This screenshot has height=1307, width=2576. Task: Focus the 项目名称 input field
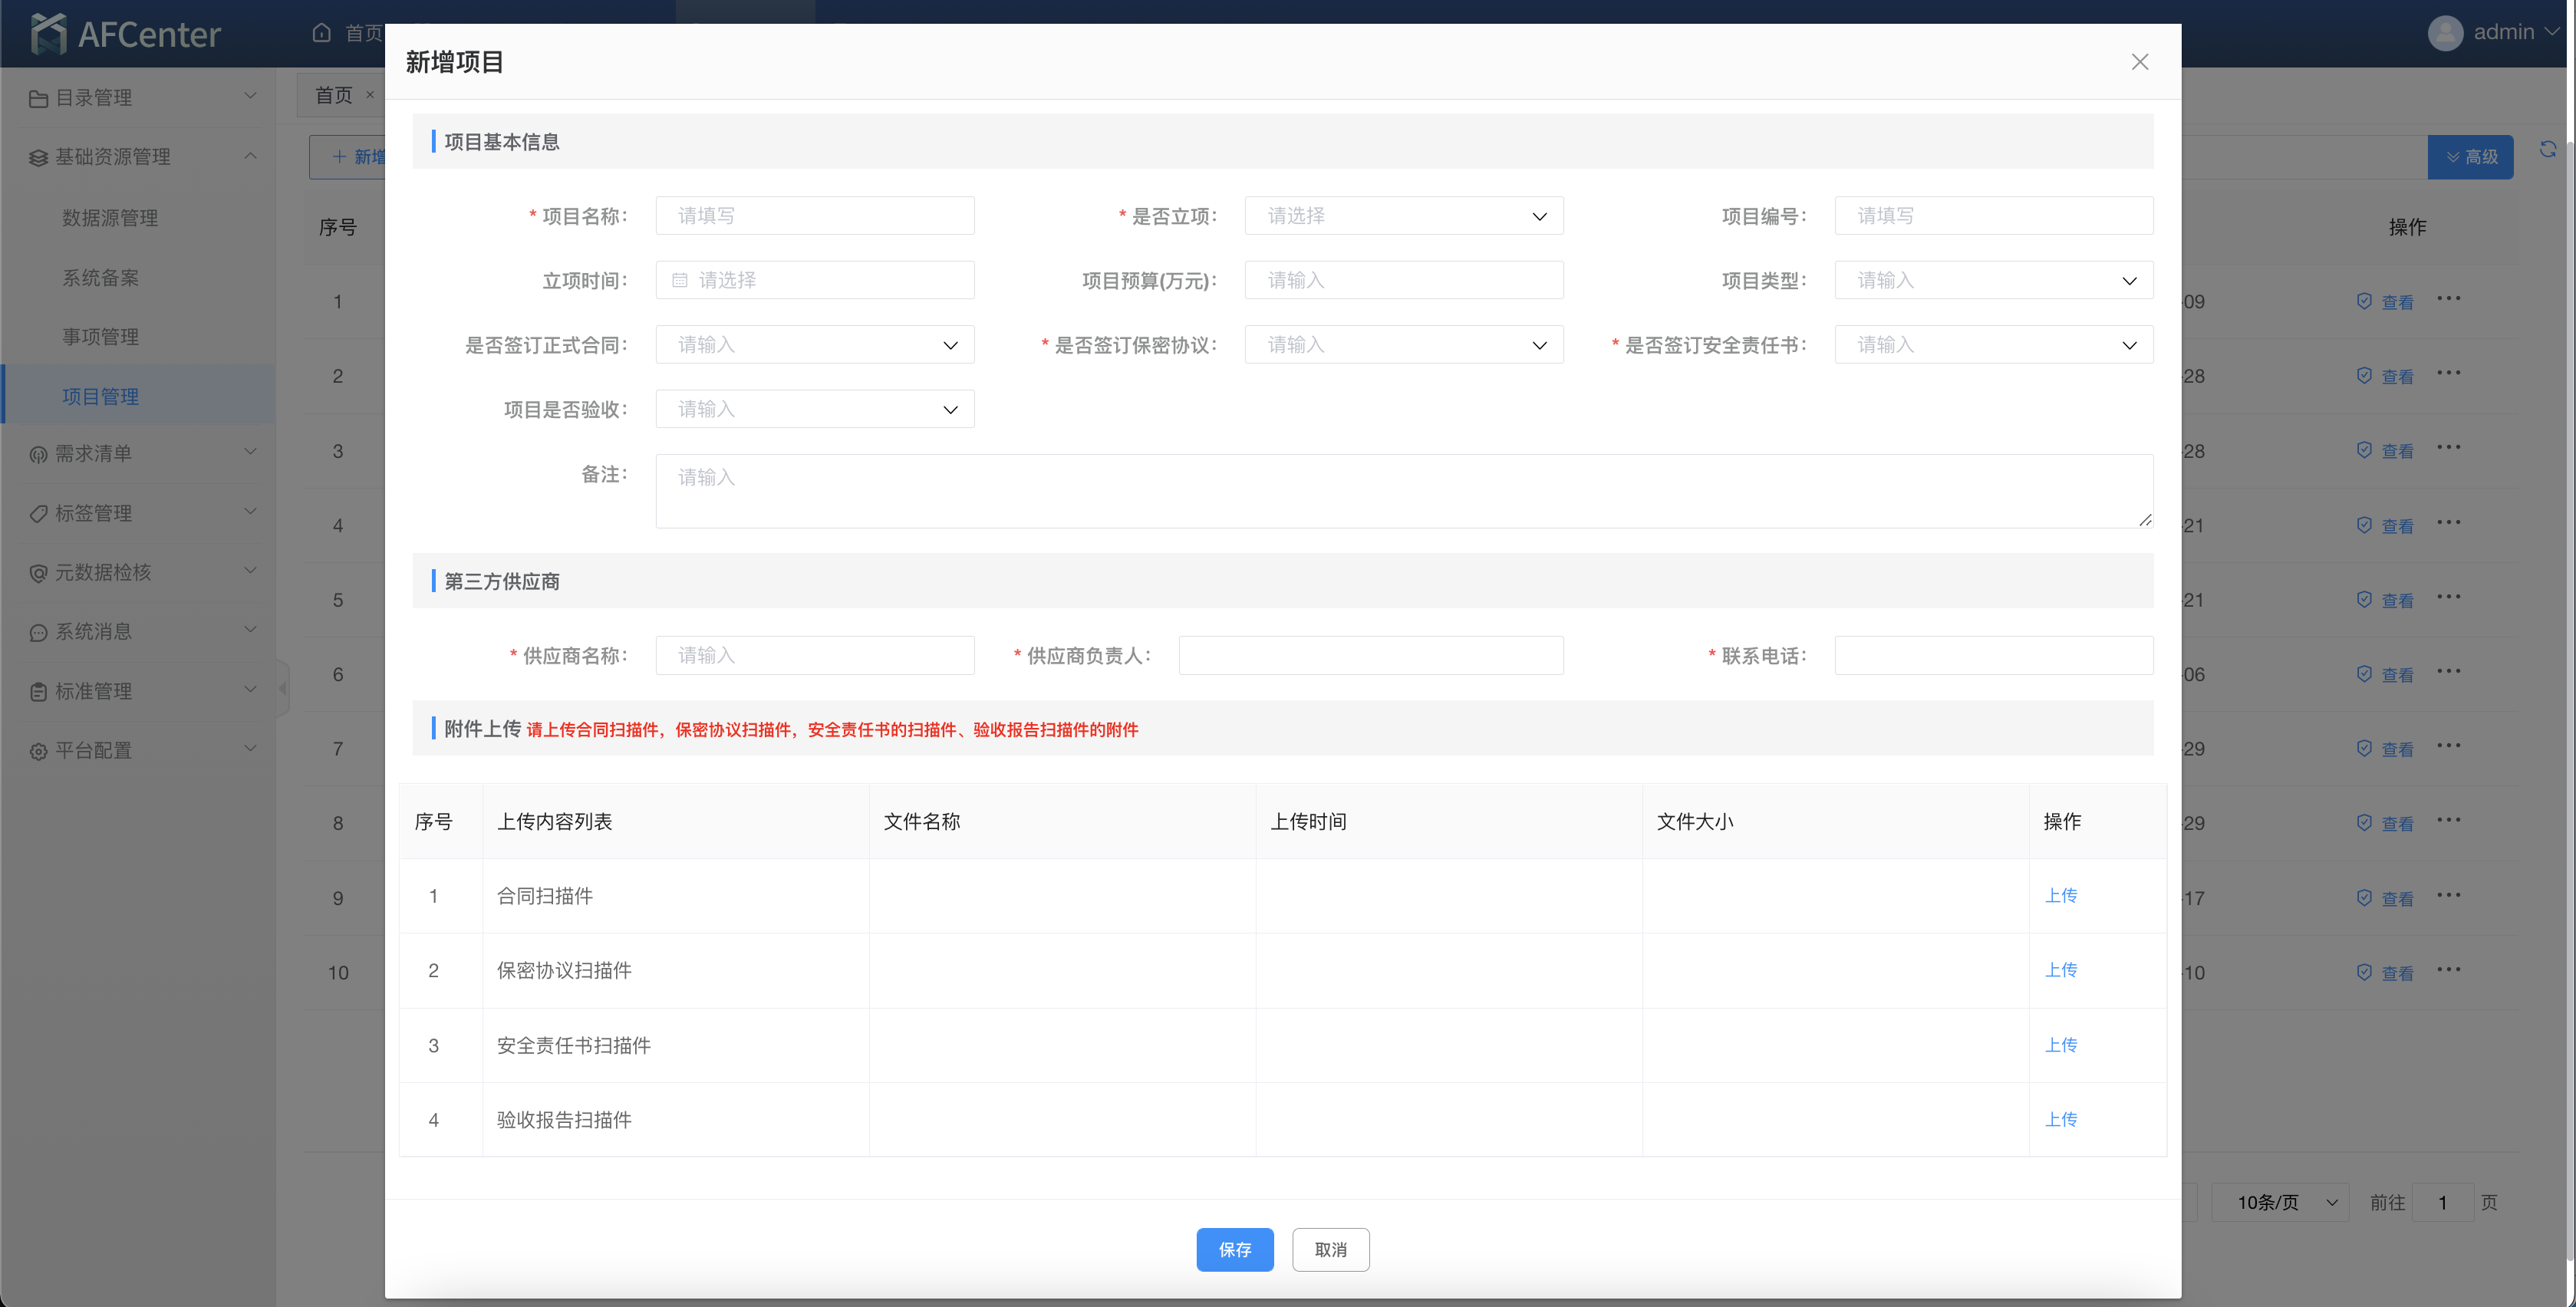click(x=814, y=216)
